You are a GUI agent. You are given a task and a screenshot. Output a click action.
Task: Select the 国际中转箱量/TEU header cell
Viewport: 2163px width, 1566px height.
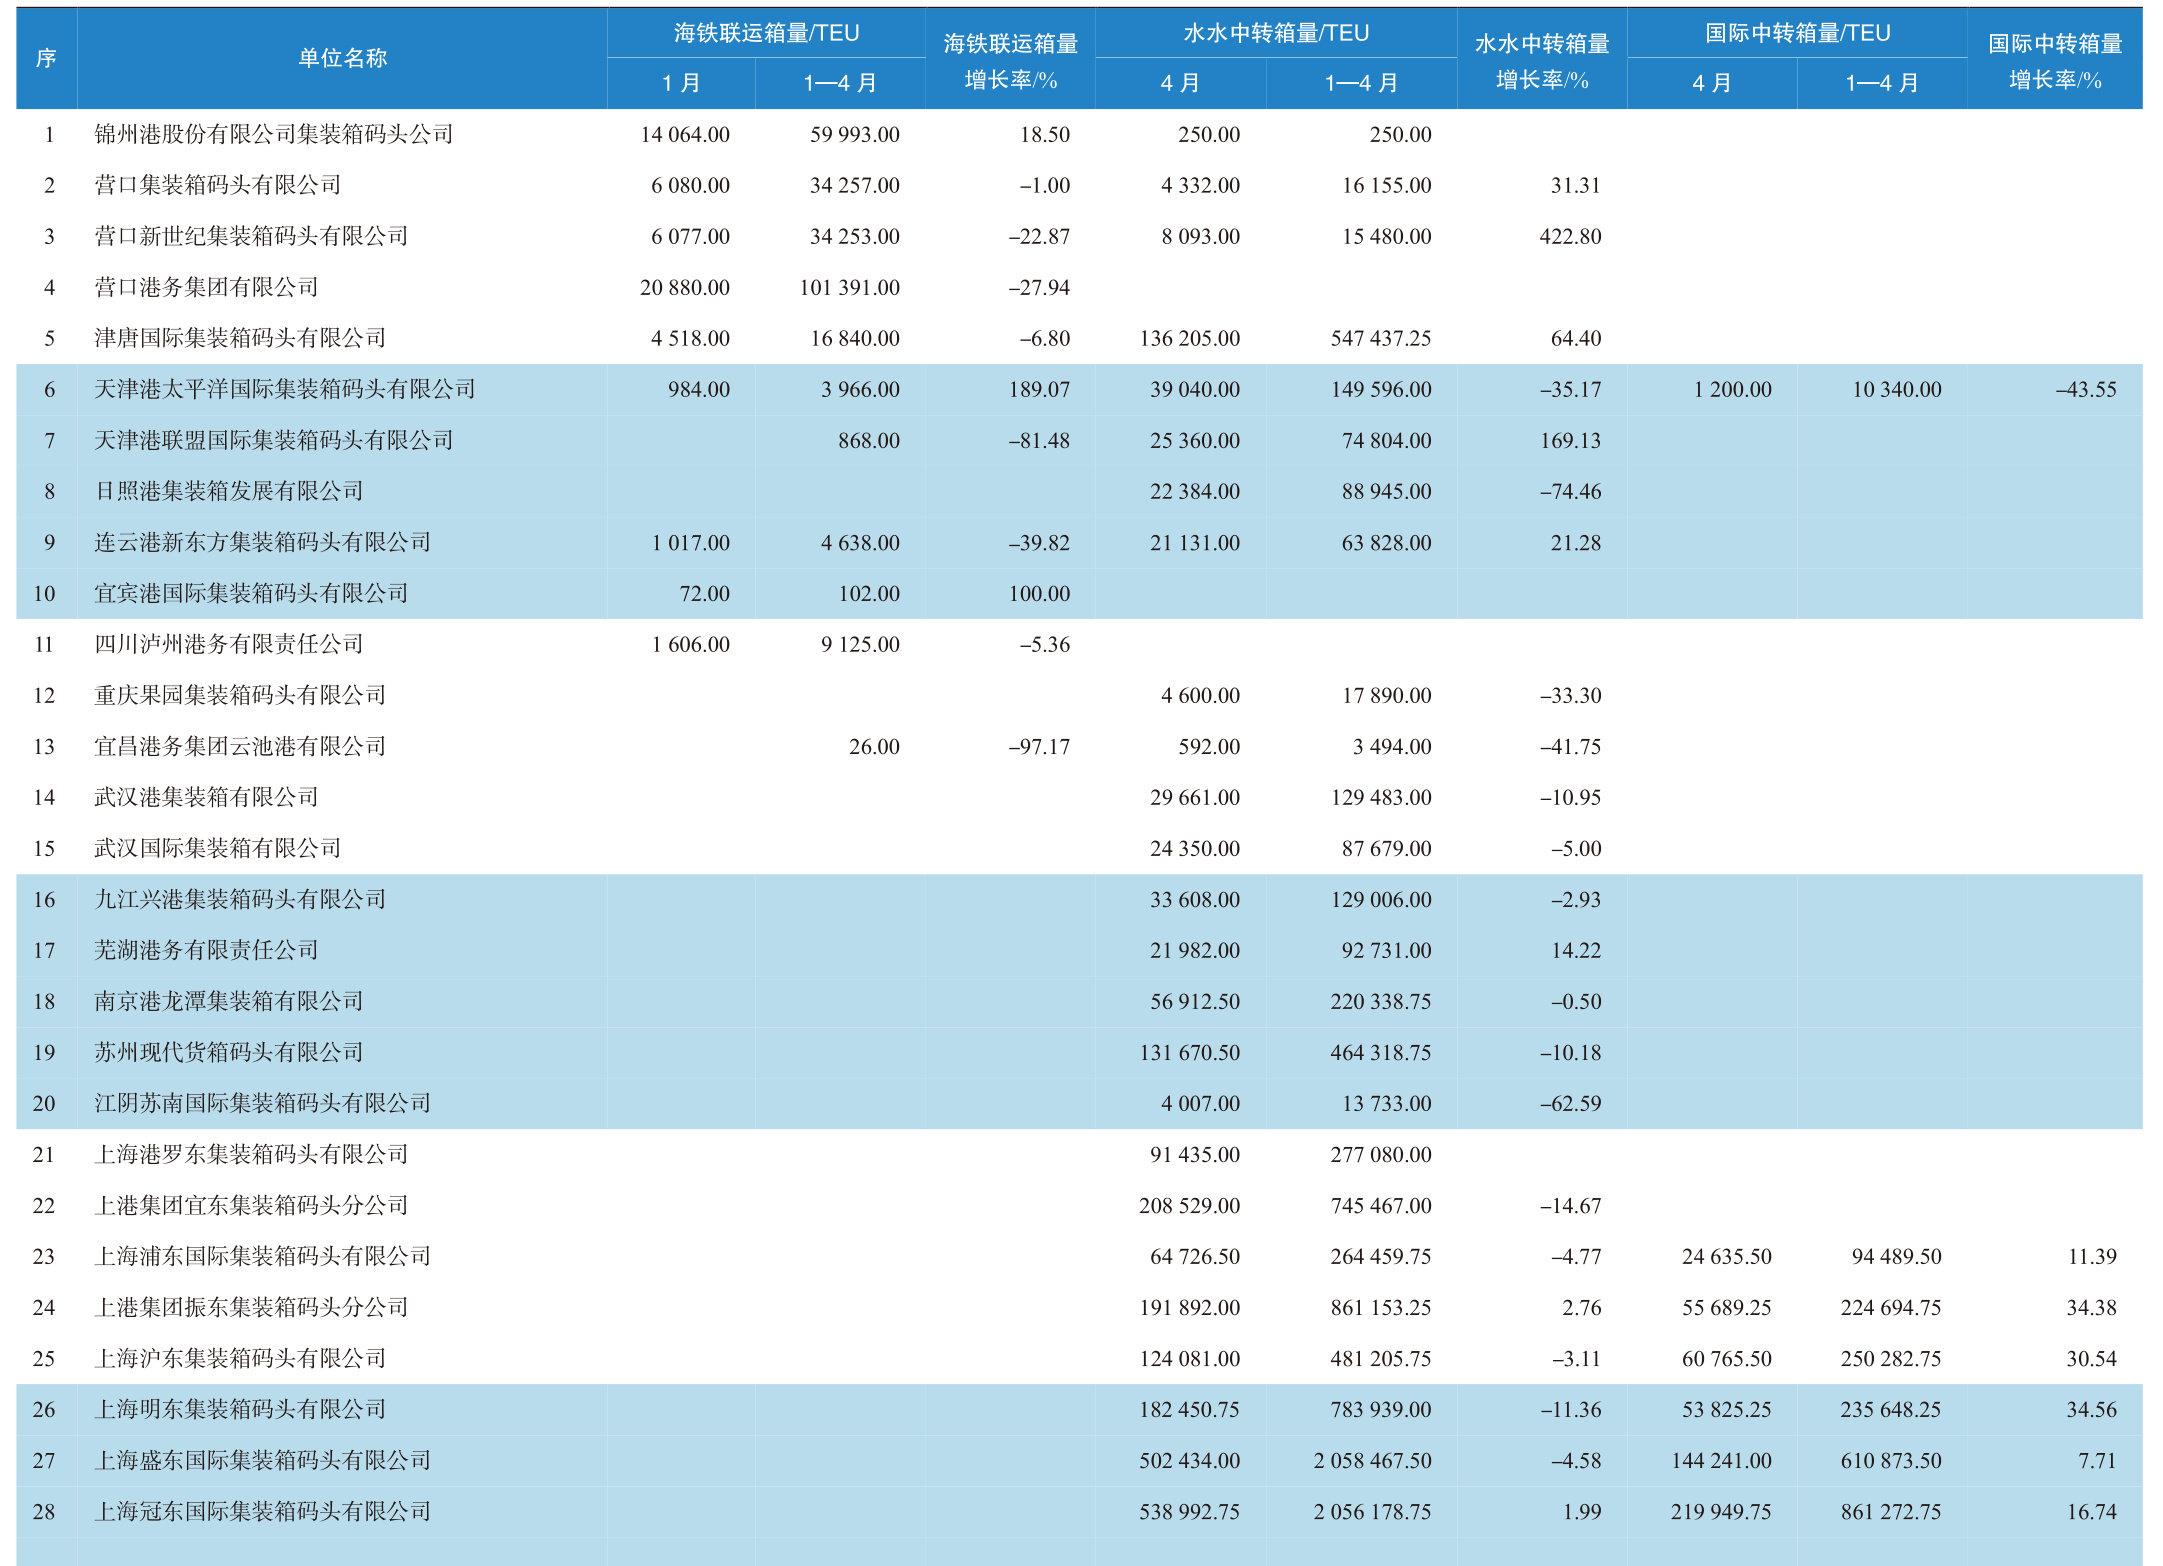(x=1797, y=33)
